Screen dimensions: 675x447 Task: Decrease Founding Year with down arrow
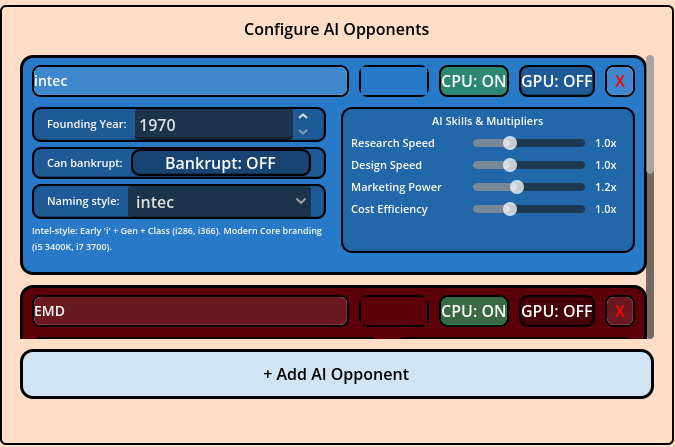coord(303,132)
